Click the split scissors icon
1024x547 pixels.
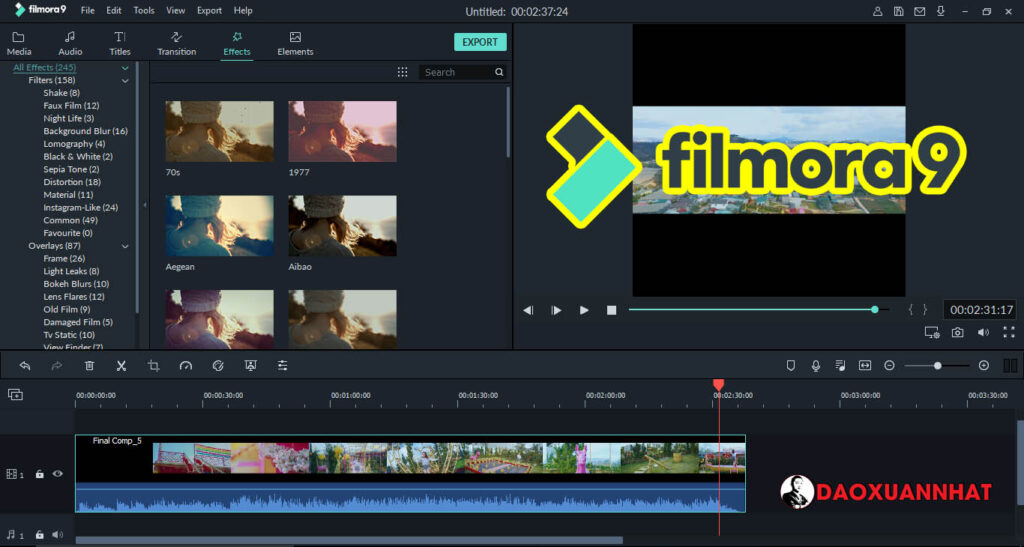[x=121, y=366]
